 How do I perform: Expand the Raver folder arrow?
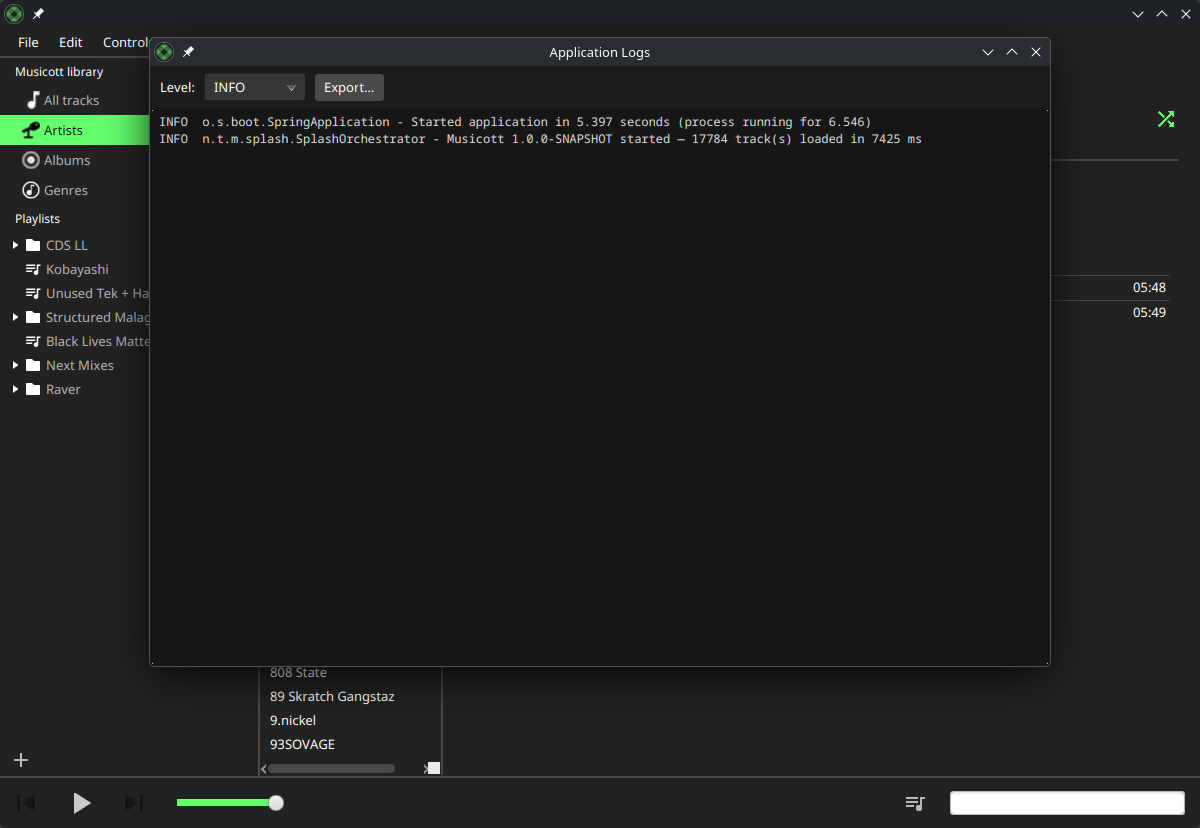[x=15, y=389]
